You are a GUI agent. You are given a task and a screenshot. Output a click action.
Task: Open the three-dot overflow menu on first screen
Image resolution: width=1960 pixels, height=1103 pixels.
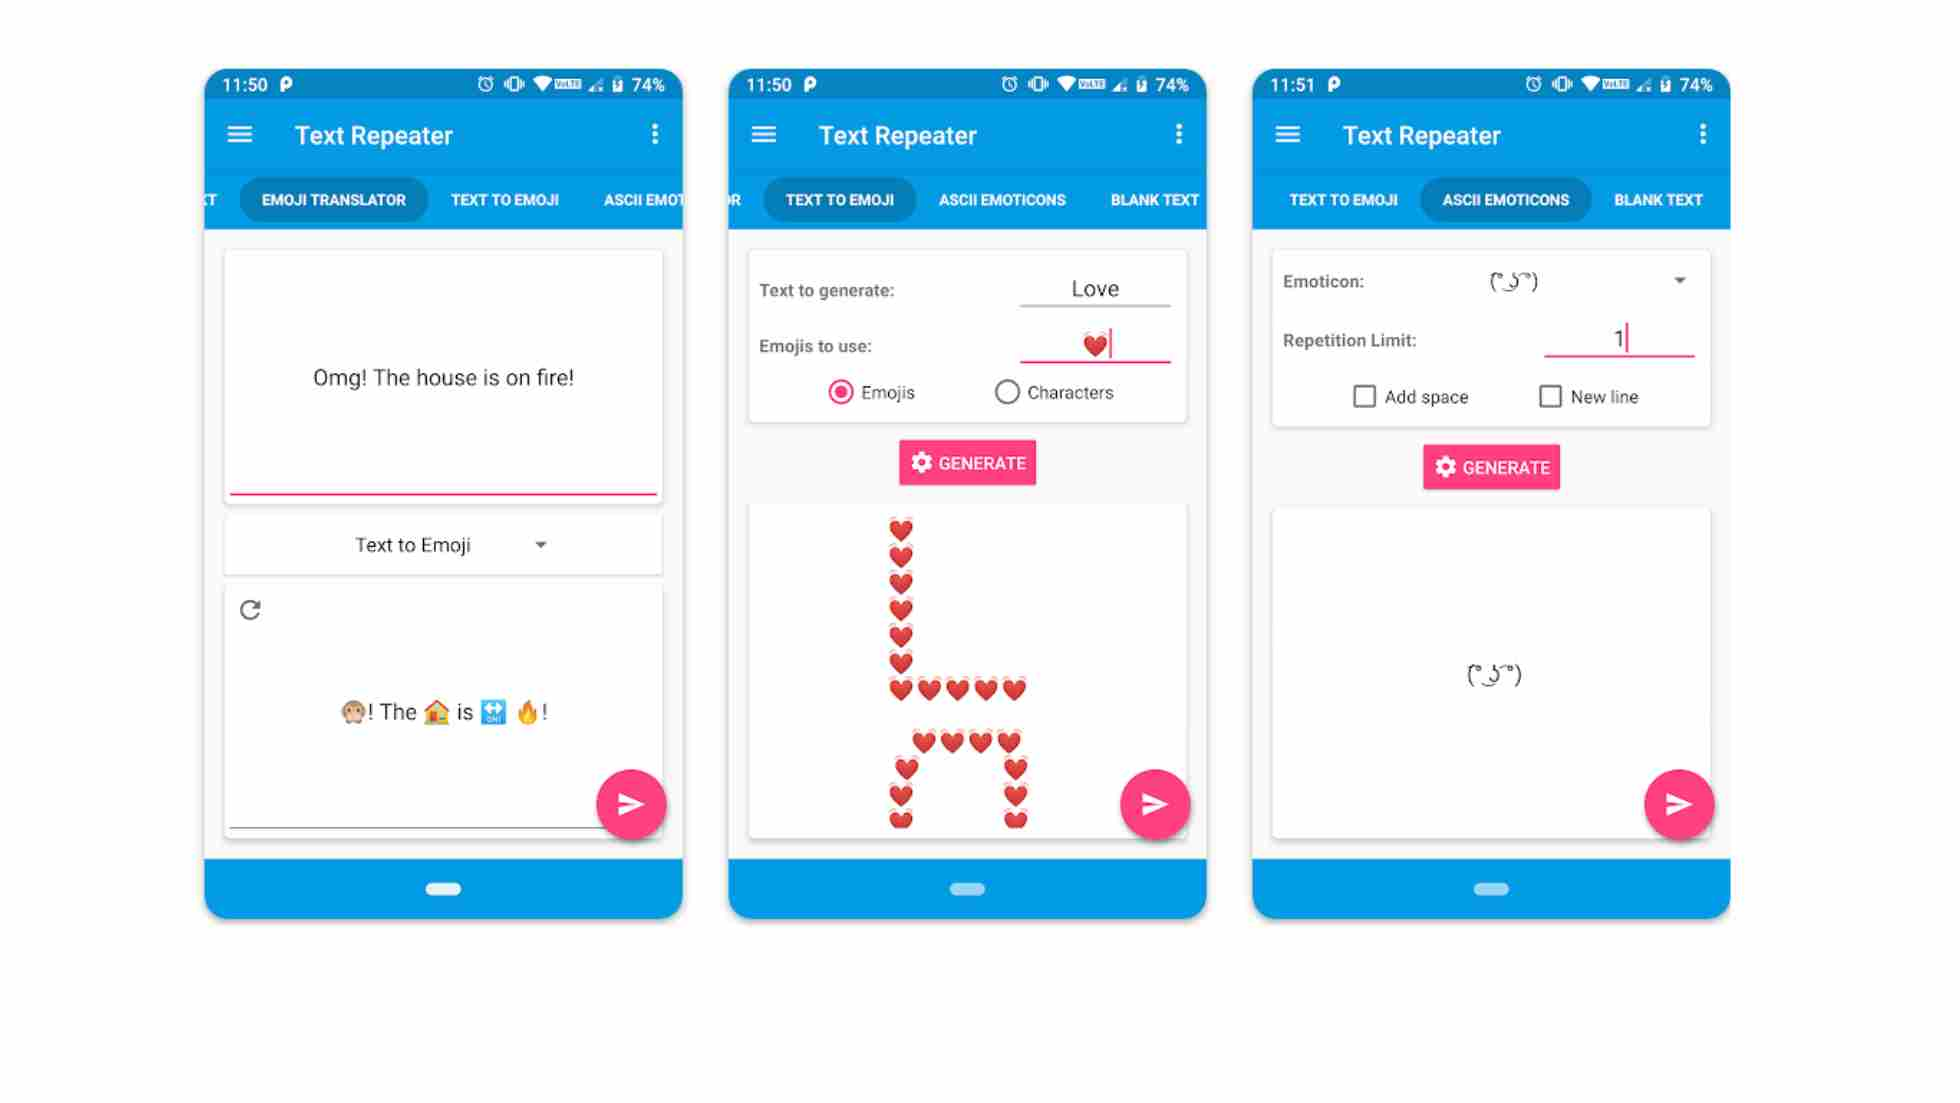pyautogui.click(x=656, y=135)
